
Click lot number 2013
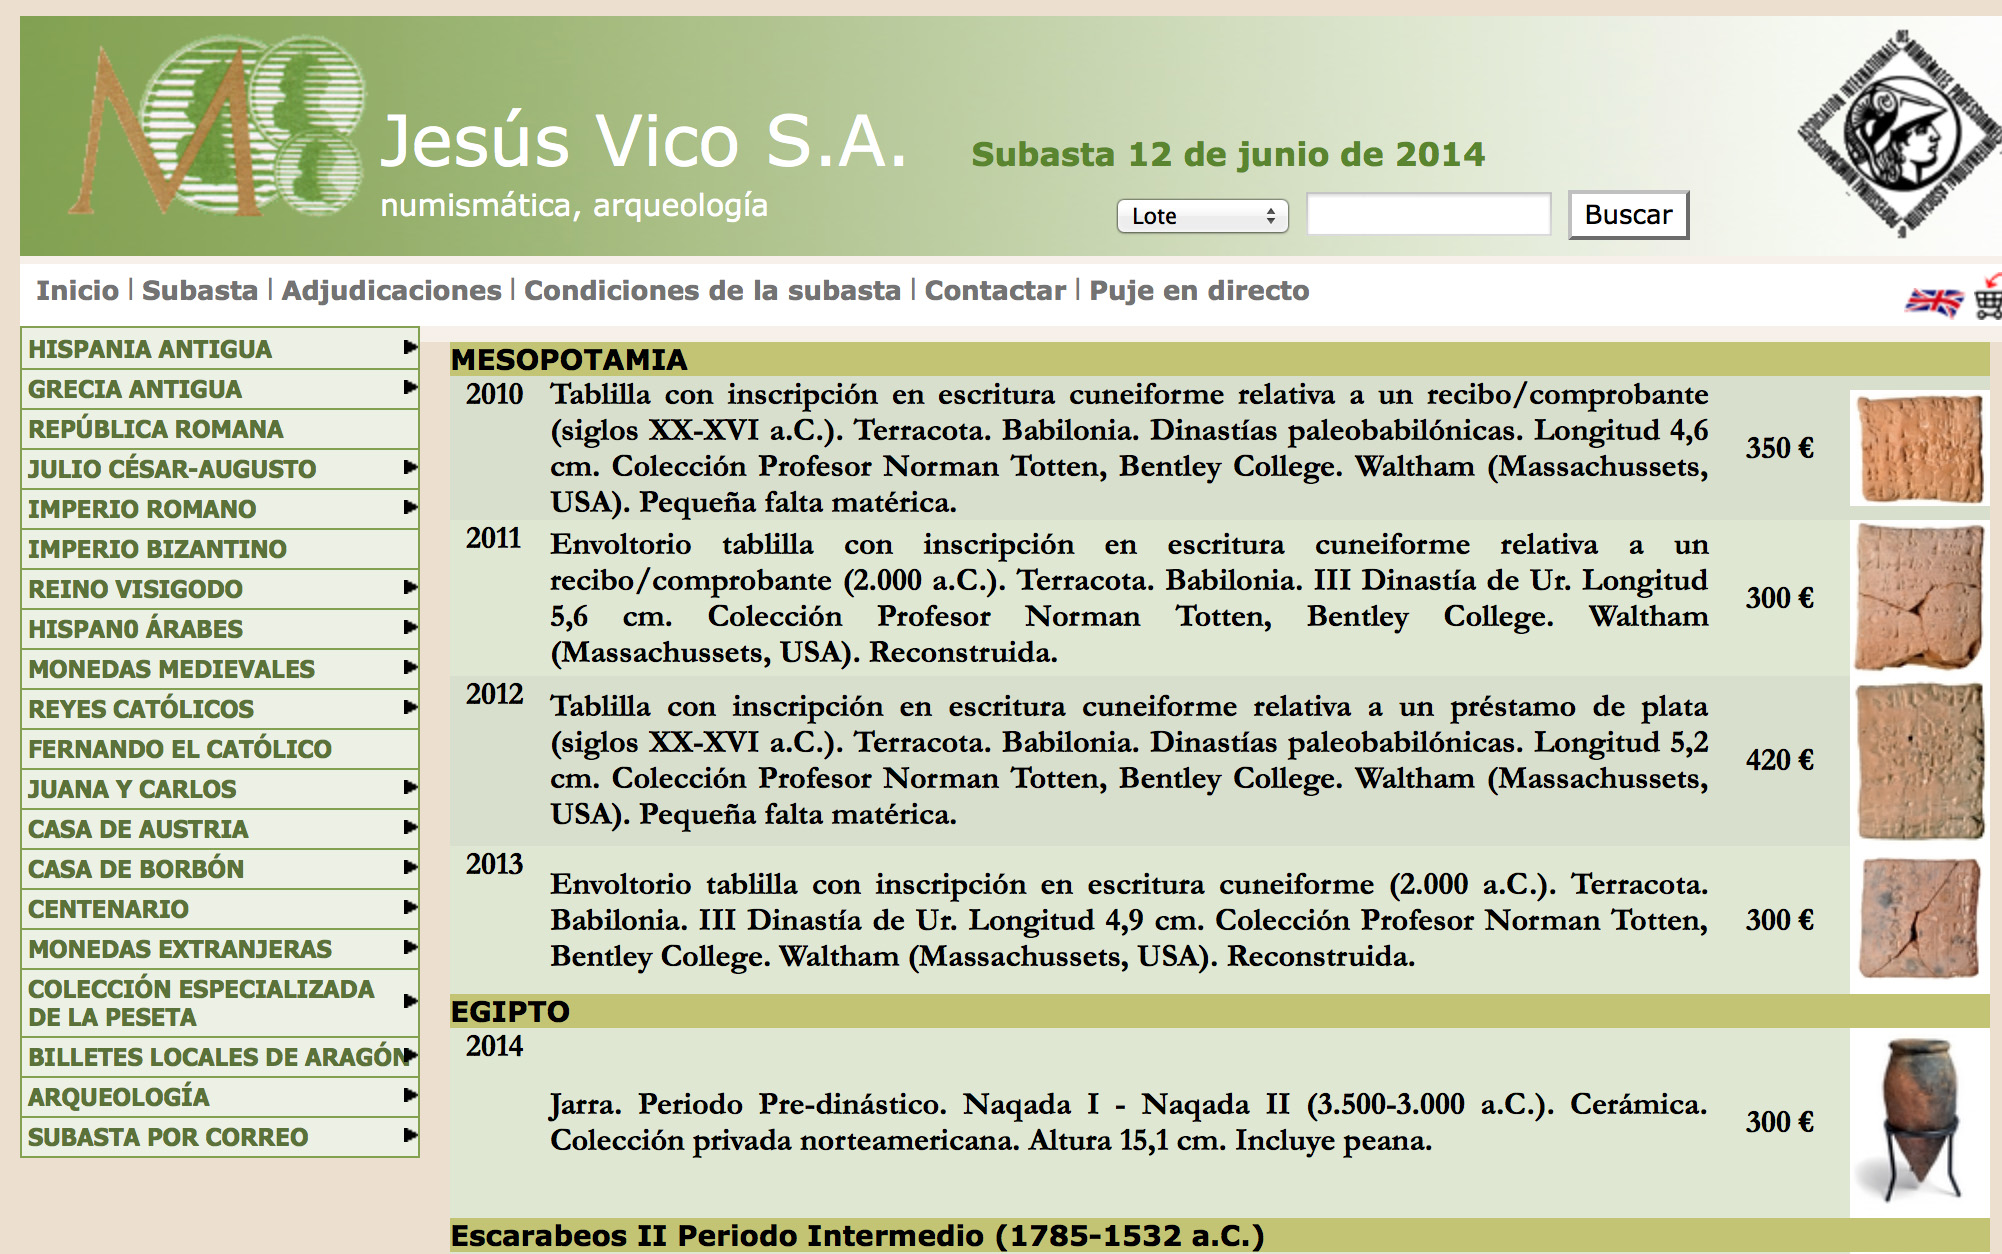pos(494,864)
